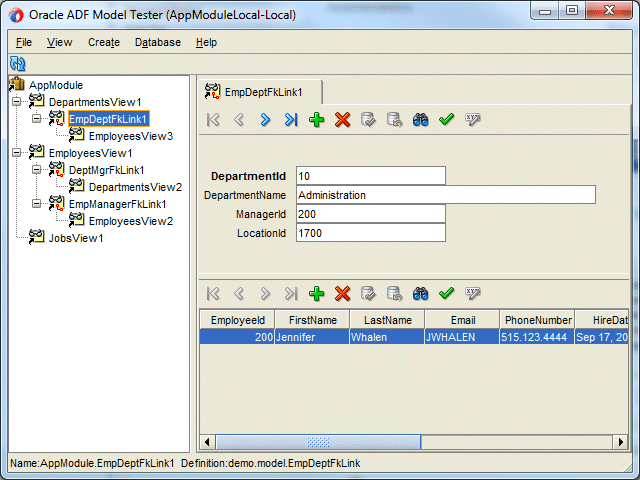Click lower bind variables xyz icon
This screenshot has width=640, height=480.
473,293
